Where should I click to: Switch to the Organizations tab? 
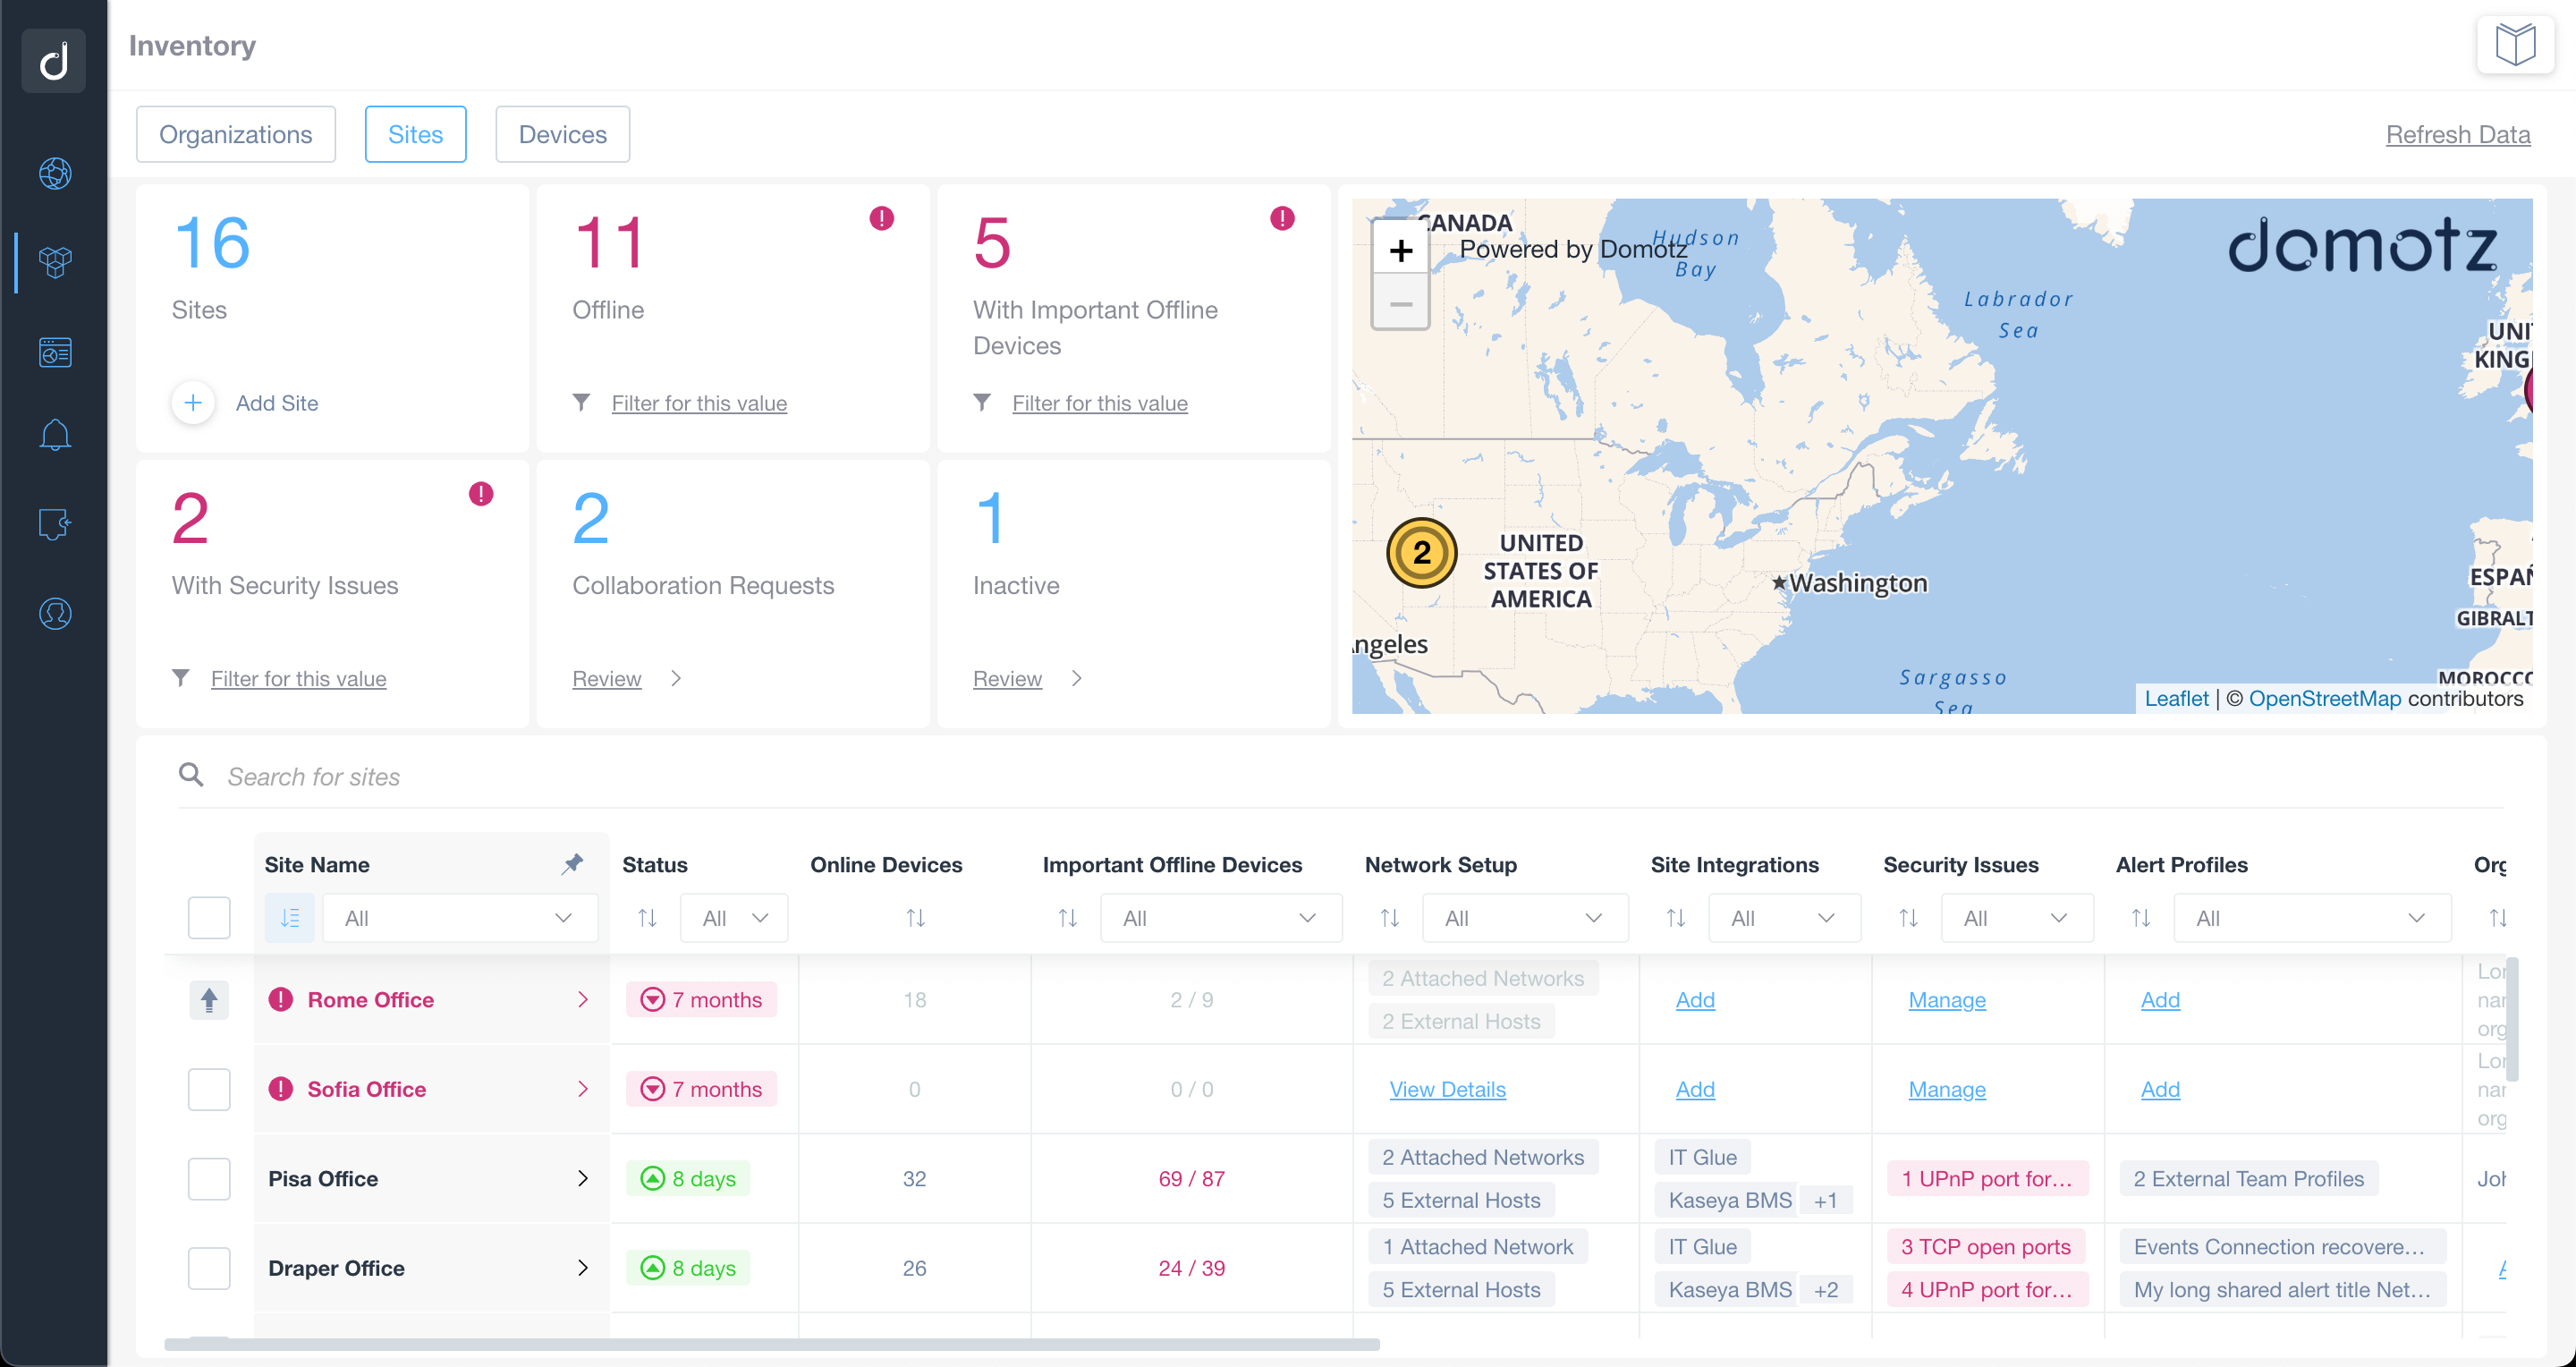tap(235, 133)
